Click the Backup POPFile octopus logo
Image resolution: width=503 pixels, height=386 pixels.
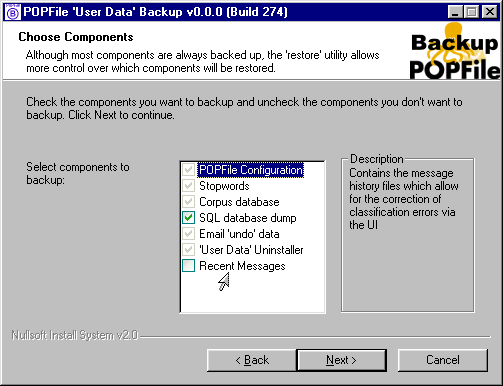[x=455, y=51]
